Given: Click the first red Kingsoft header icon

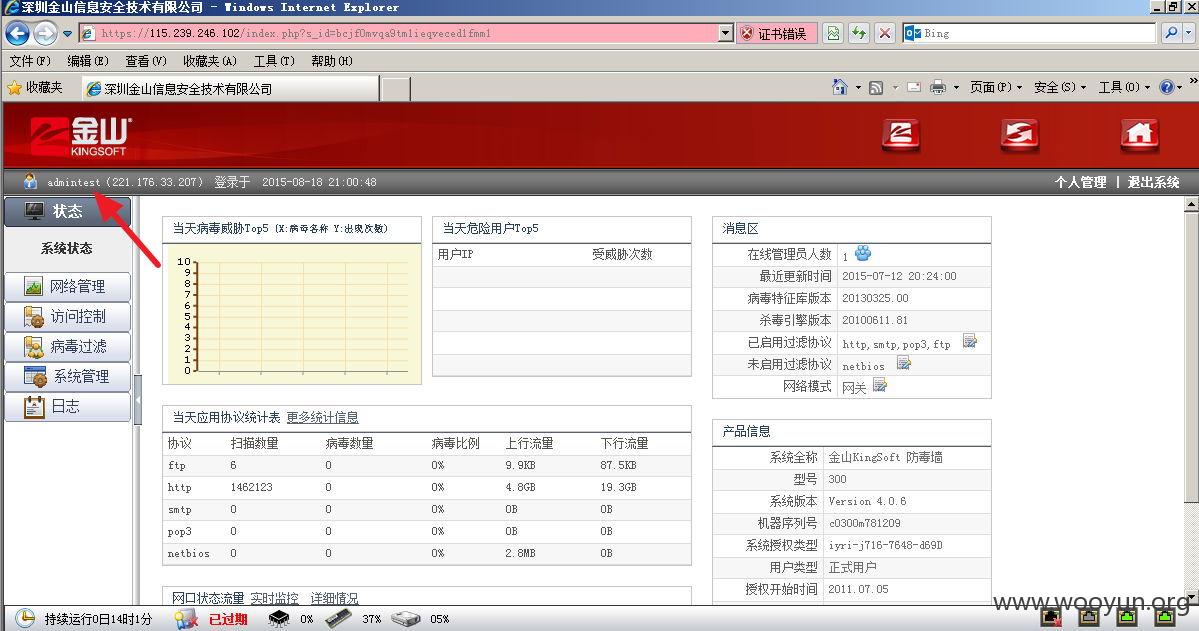Looking at the screenshot, I should click(901, 135).
